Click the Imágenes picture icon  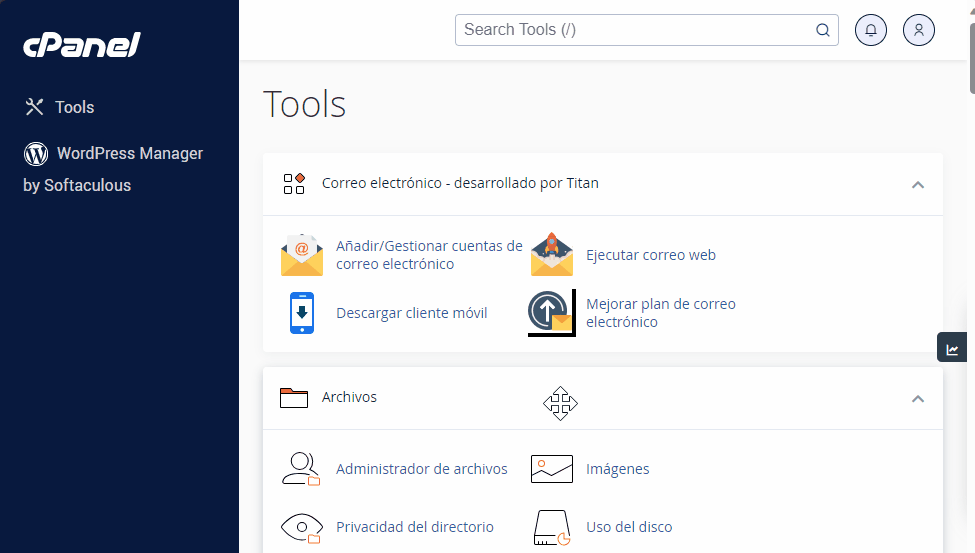coord(552,469)
